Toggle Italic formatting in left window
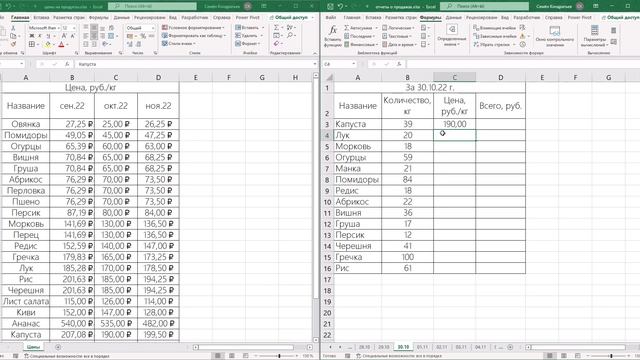Screen dimensions: 640x360 pos(40,36)
